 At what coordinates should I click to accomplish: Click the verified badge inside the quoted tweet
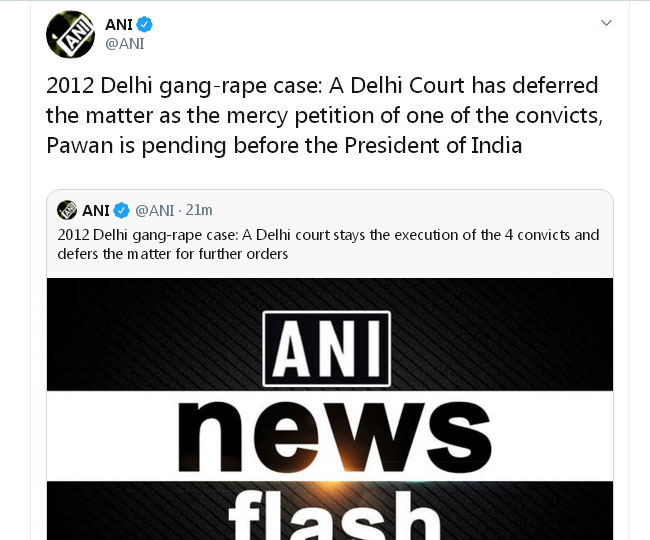(x=121, y=210)
